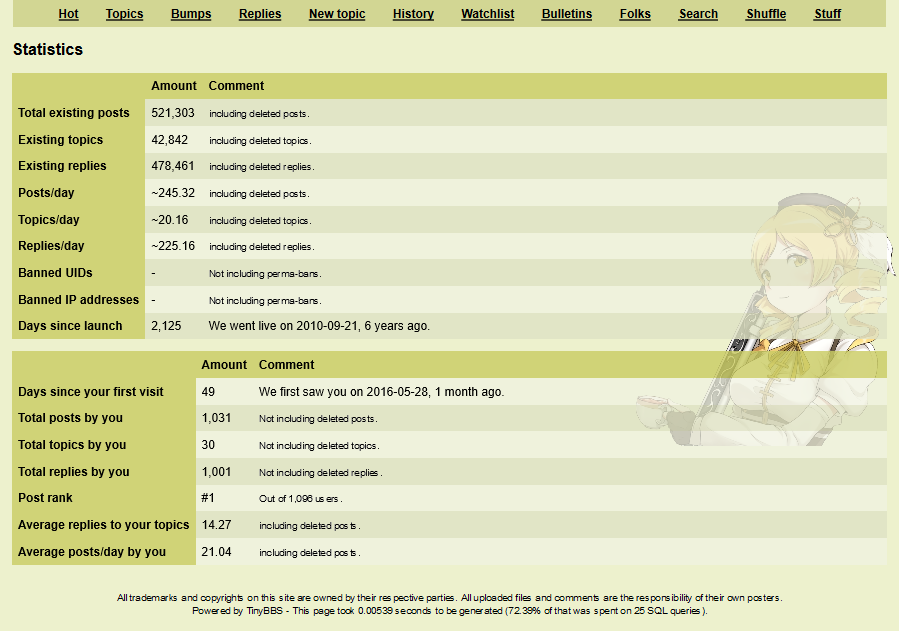Image resolution: width=899 pixels, height=631 pixels.
Task: Click the blonde anime character background image
Action: click(x=800, y=270)
